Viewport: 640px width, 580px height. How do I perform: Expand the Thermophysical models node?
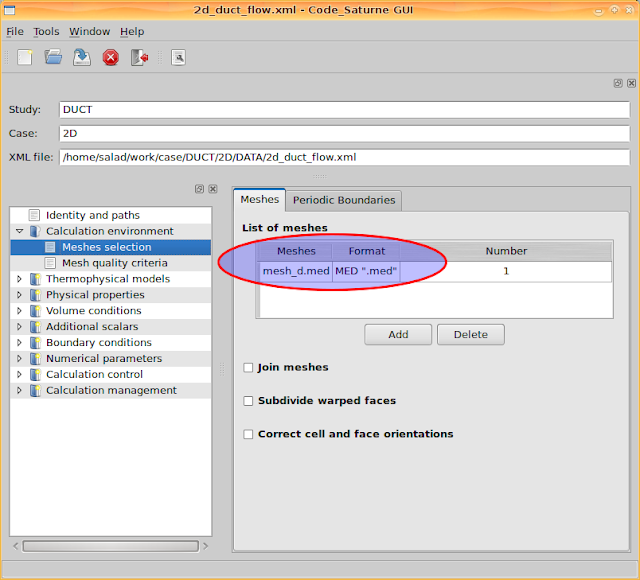pos(19,279)
